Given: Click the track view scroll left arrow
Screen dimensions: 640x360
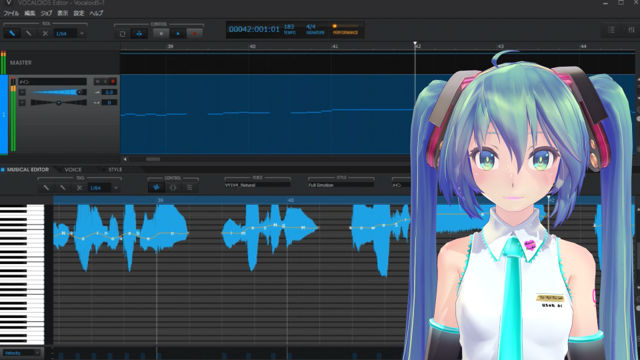Looking at the screenshot, I should click(125, 159).
